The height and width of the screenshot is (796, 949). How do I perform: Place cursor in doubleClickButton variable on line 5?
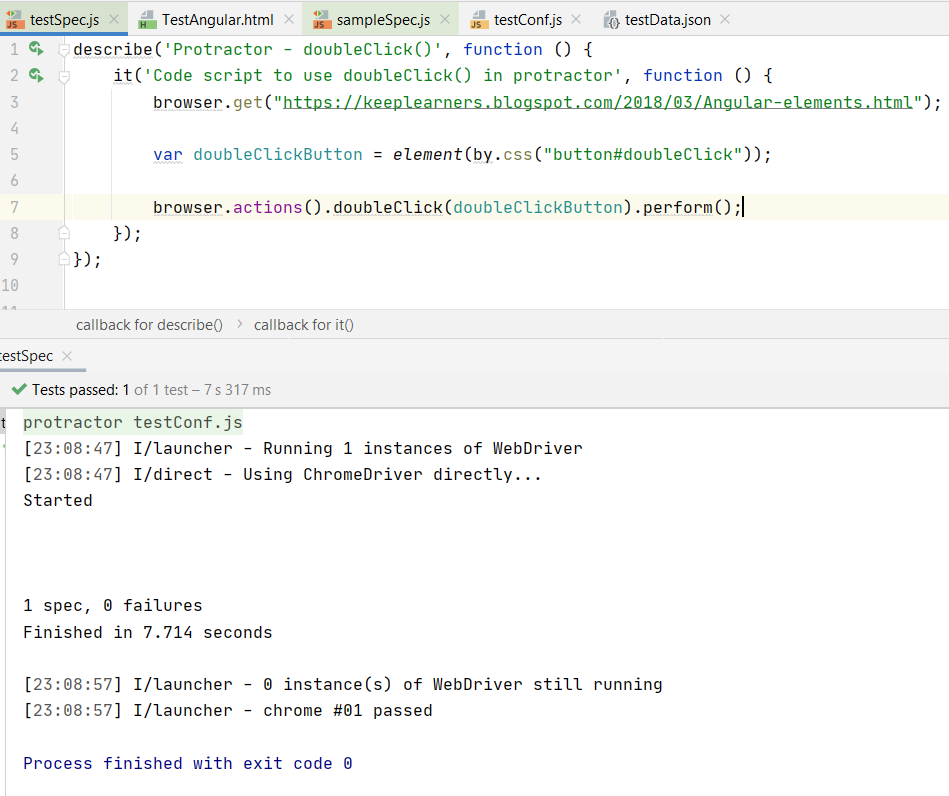click(278, 154)
